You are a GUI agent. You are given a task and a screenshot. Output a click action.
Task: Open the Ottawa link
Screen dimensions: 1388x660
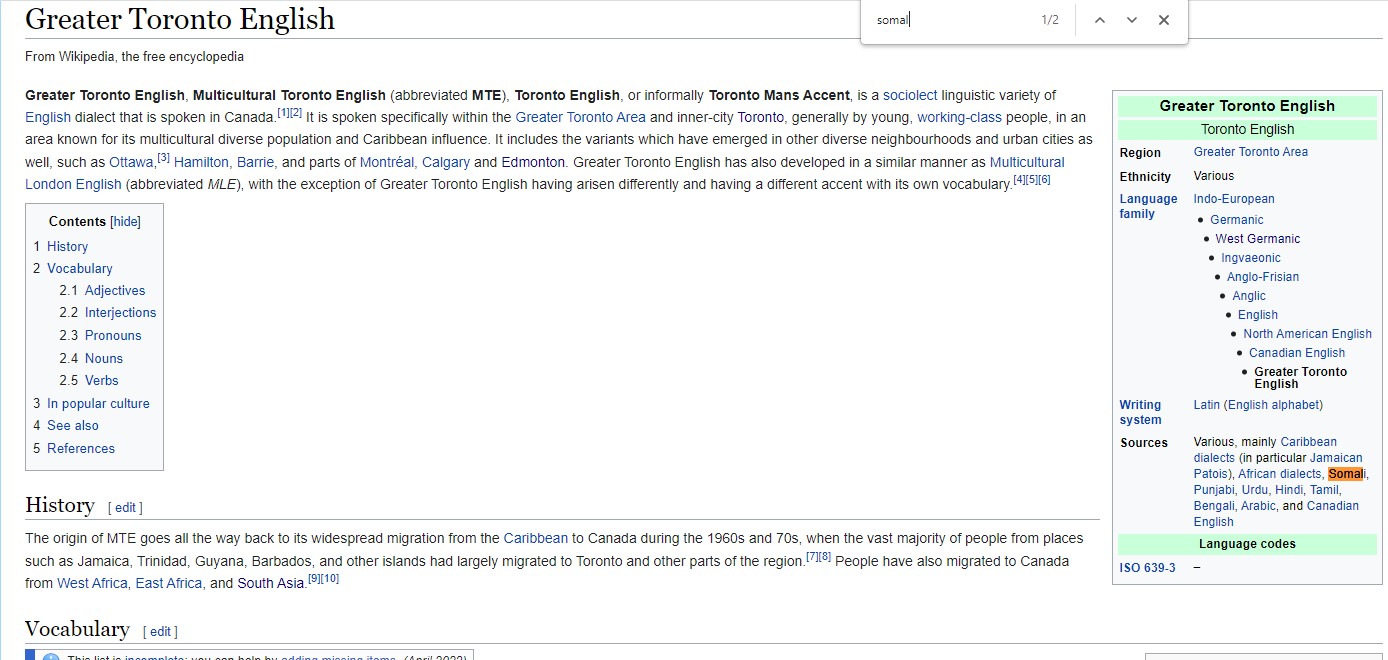click(132, 162)
